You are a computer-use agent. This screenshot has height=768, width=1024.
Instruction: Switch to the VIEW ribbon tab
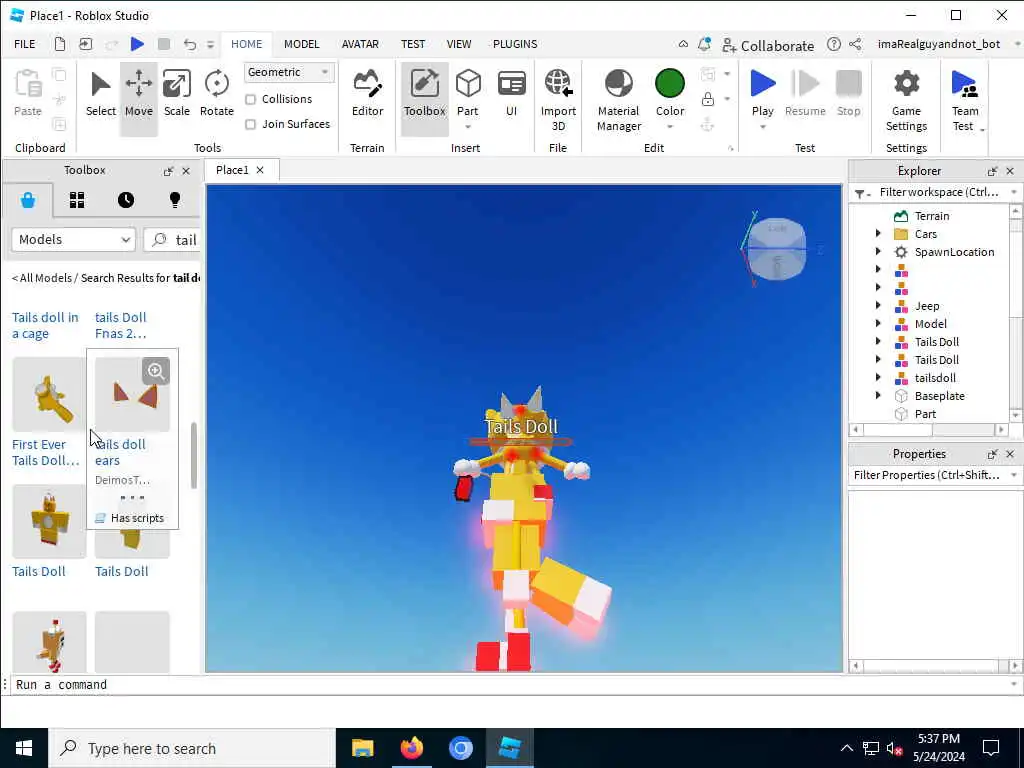pyautogui.click(x=458, y=44)
